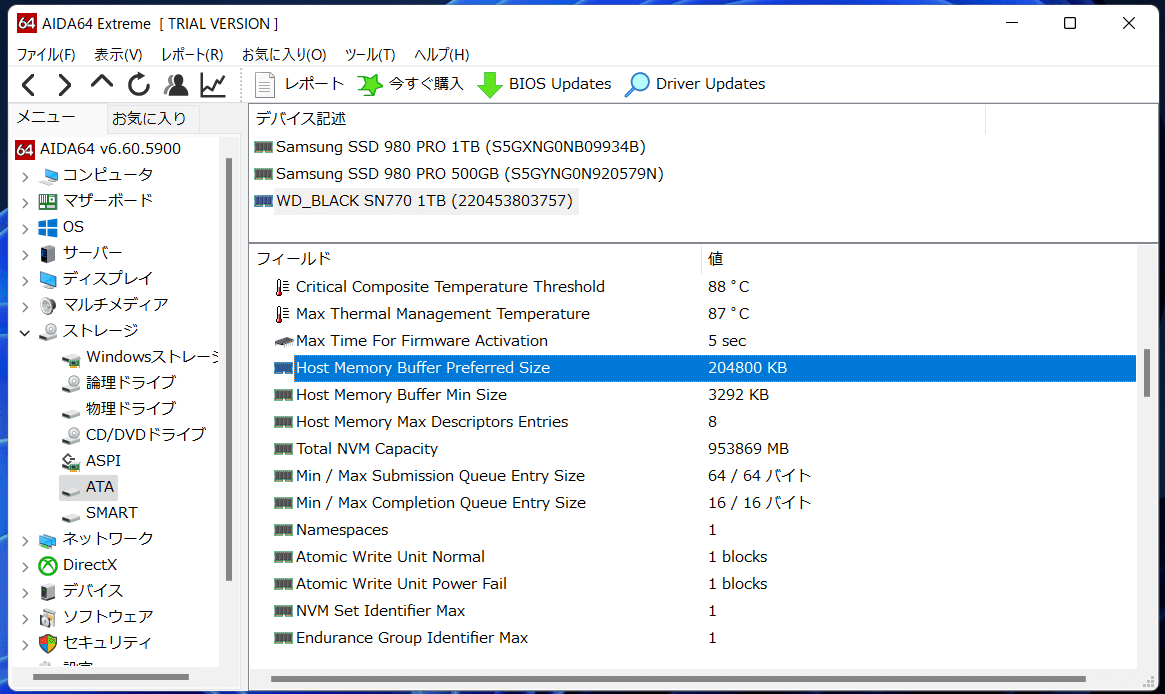Click the field list vertical scrollbar
This screenshot has height=694, width=1165.
coord(1146,374)
